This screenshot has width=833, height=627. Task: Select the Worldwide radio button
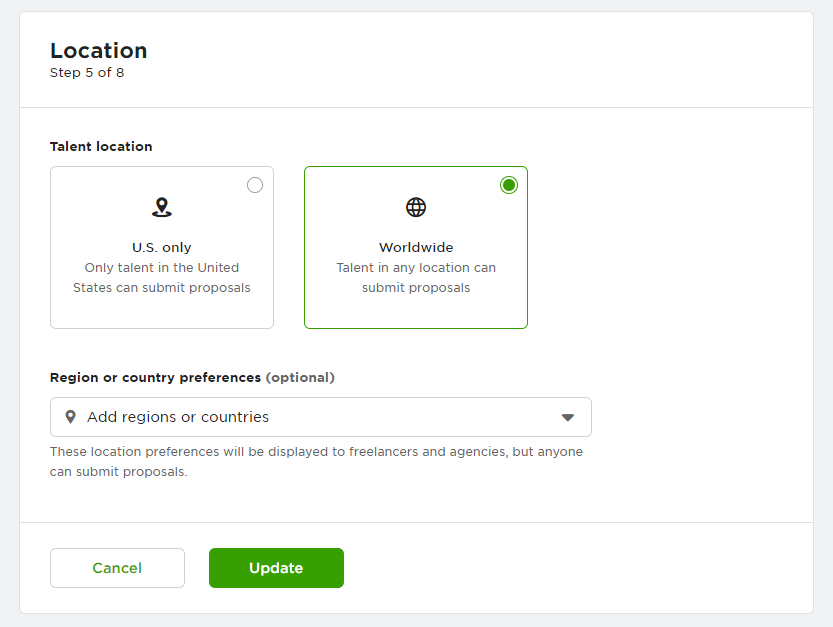click(x=509, y=185)
